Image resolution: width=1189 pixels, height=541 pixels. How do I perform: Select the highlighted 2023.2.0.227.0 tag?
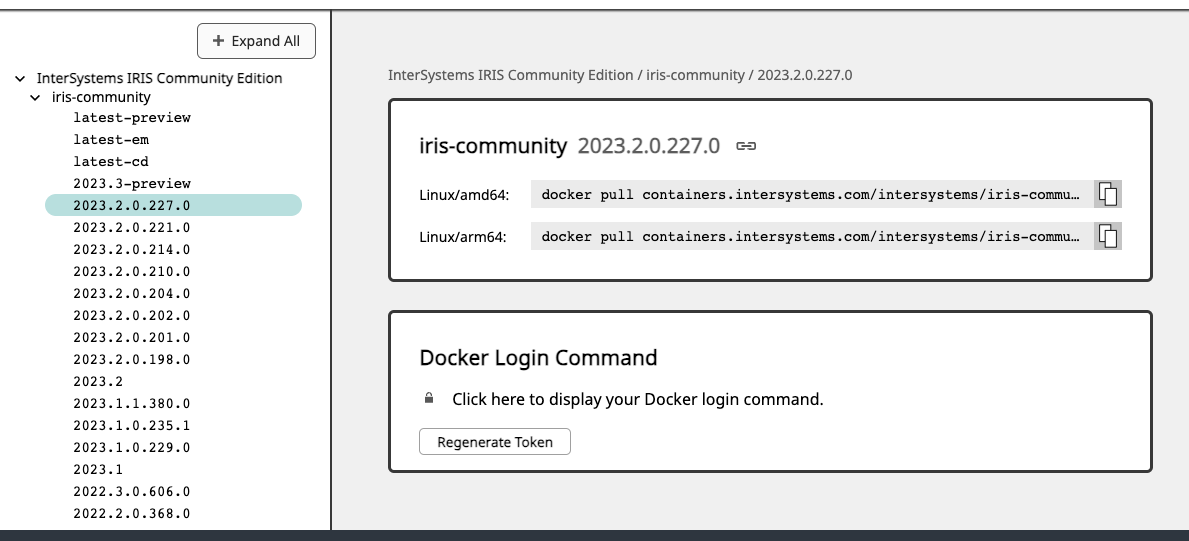[174, 205]
